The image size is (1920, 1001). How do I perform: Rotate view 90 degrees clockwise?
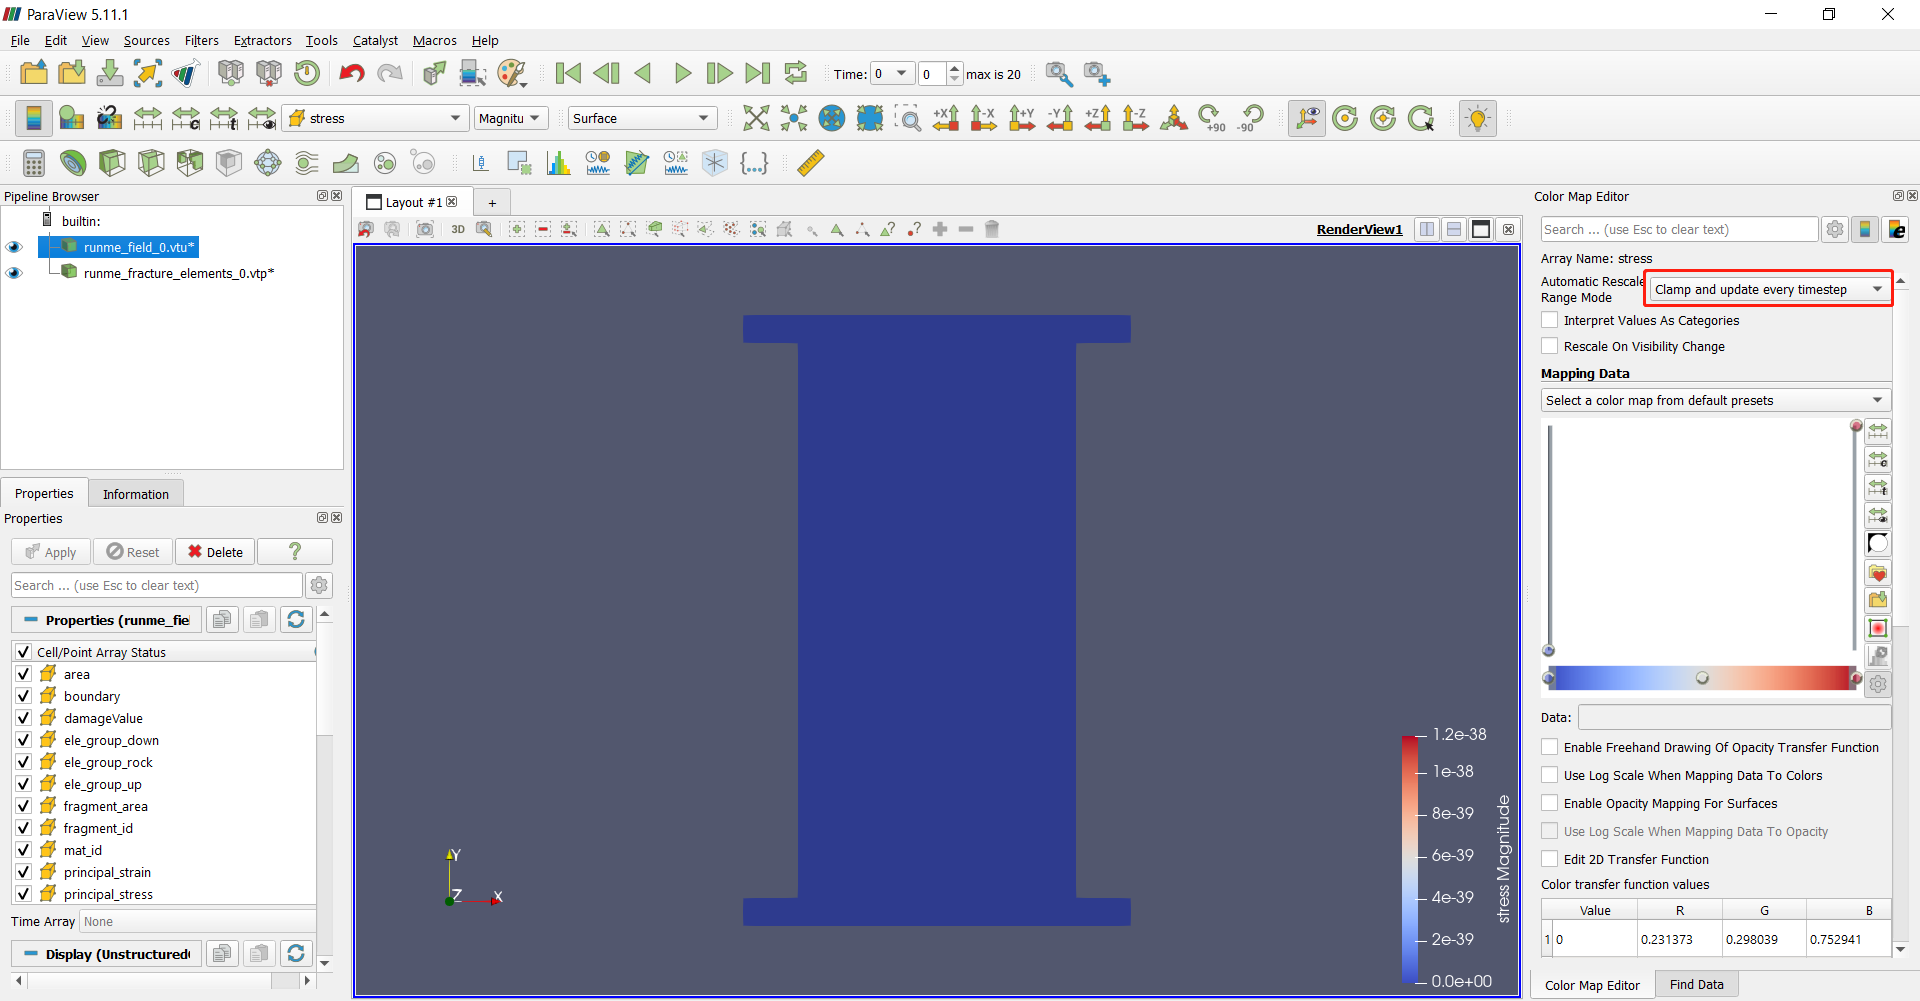click(1212, 118)
